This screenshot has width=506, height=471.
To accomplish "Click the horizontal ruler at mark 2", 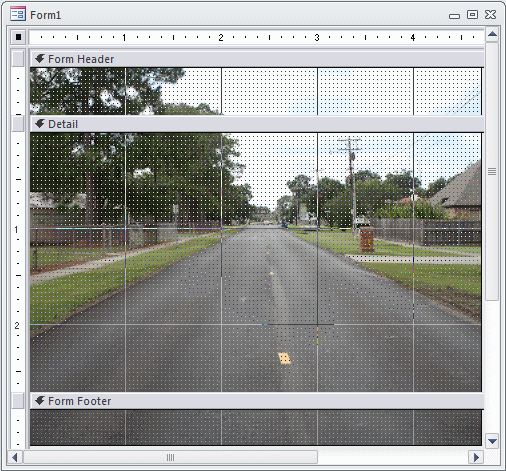I will 221,37.
